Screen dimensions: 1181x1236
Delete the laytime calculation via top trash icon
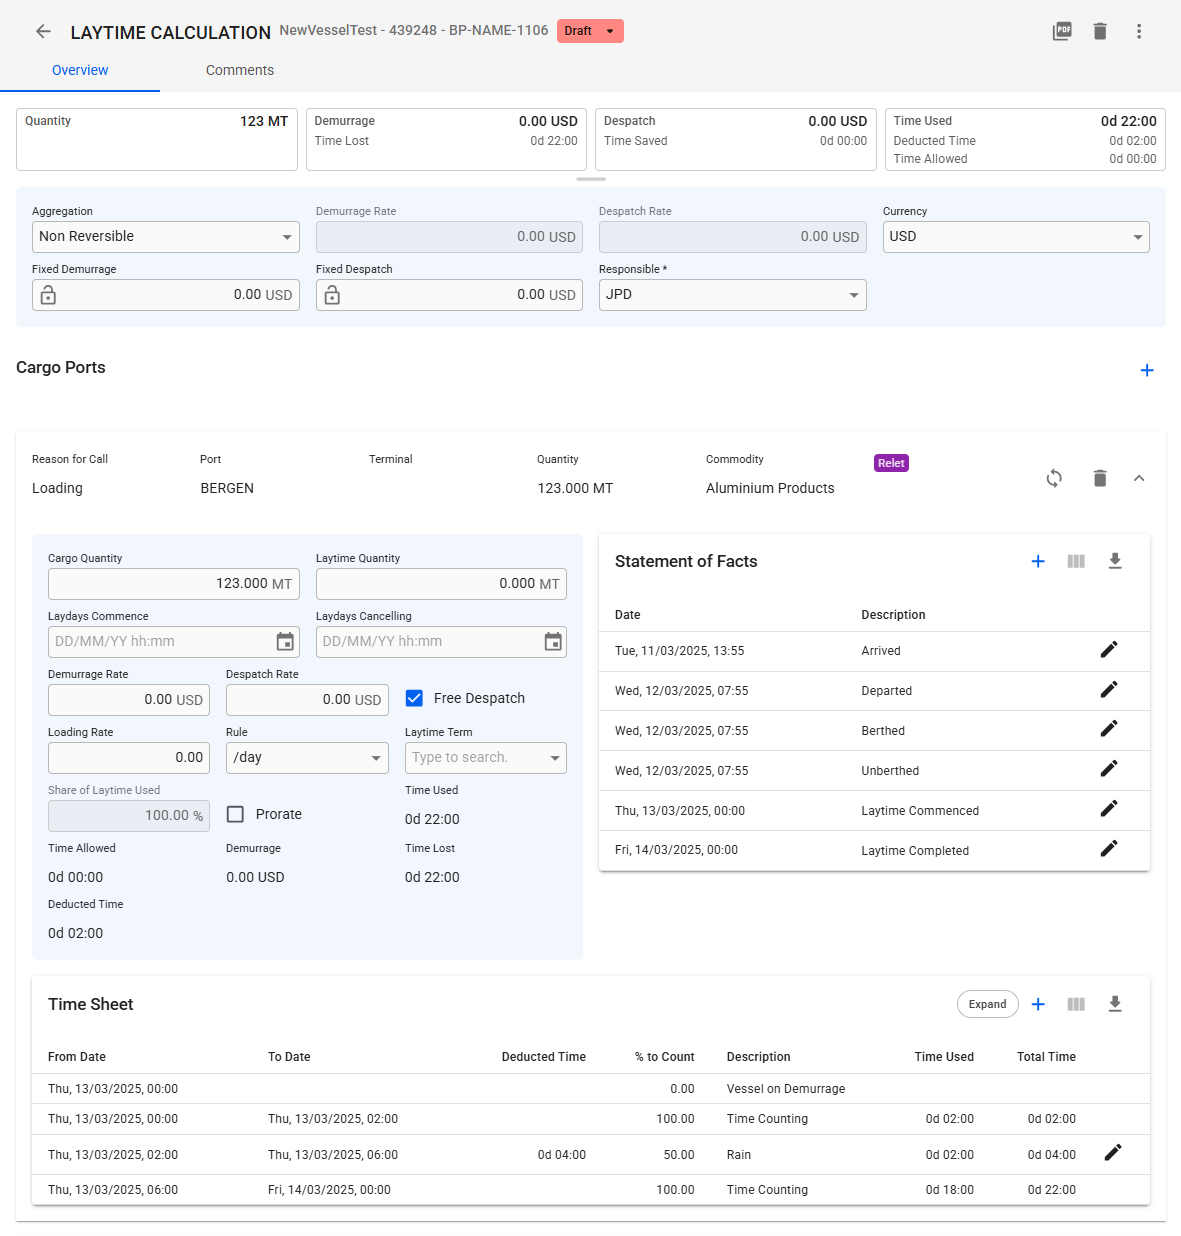click(1100, 32)
